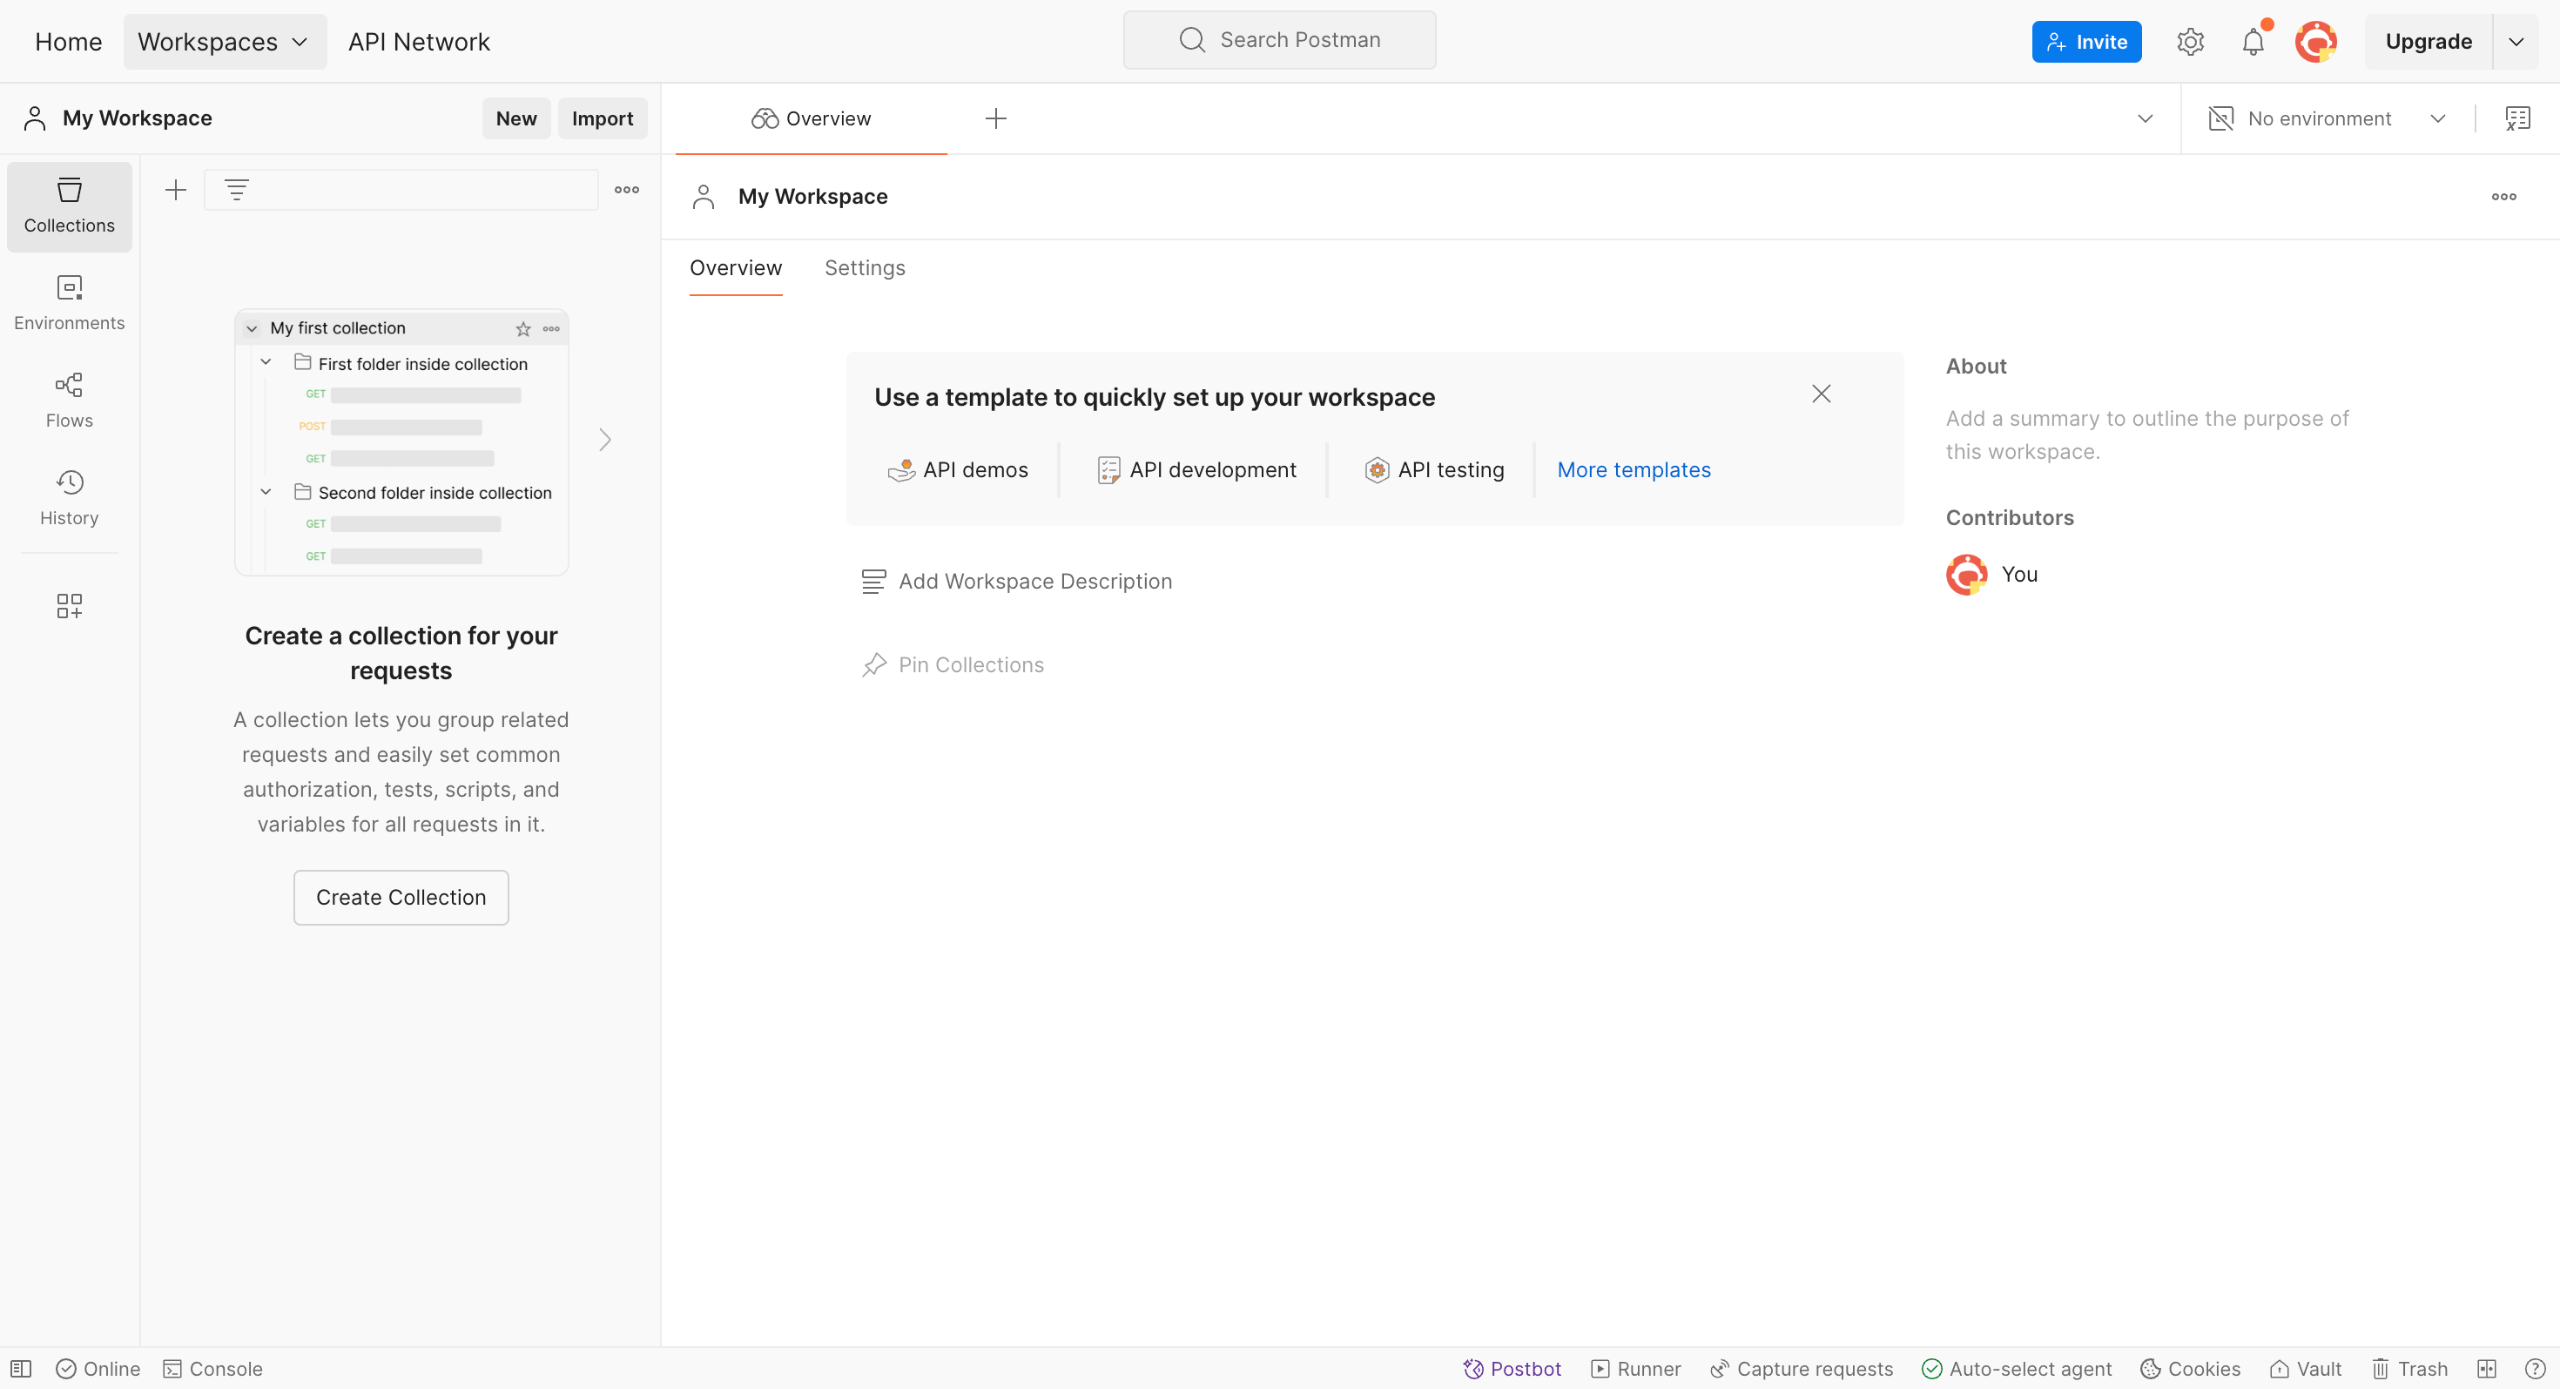Open the API Network menu item
The image size is (2560, 1389).
pyautogui.click(x=419, y=42)
